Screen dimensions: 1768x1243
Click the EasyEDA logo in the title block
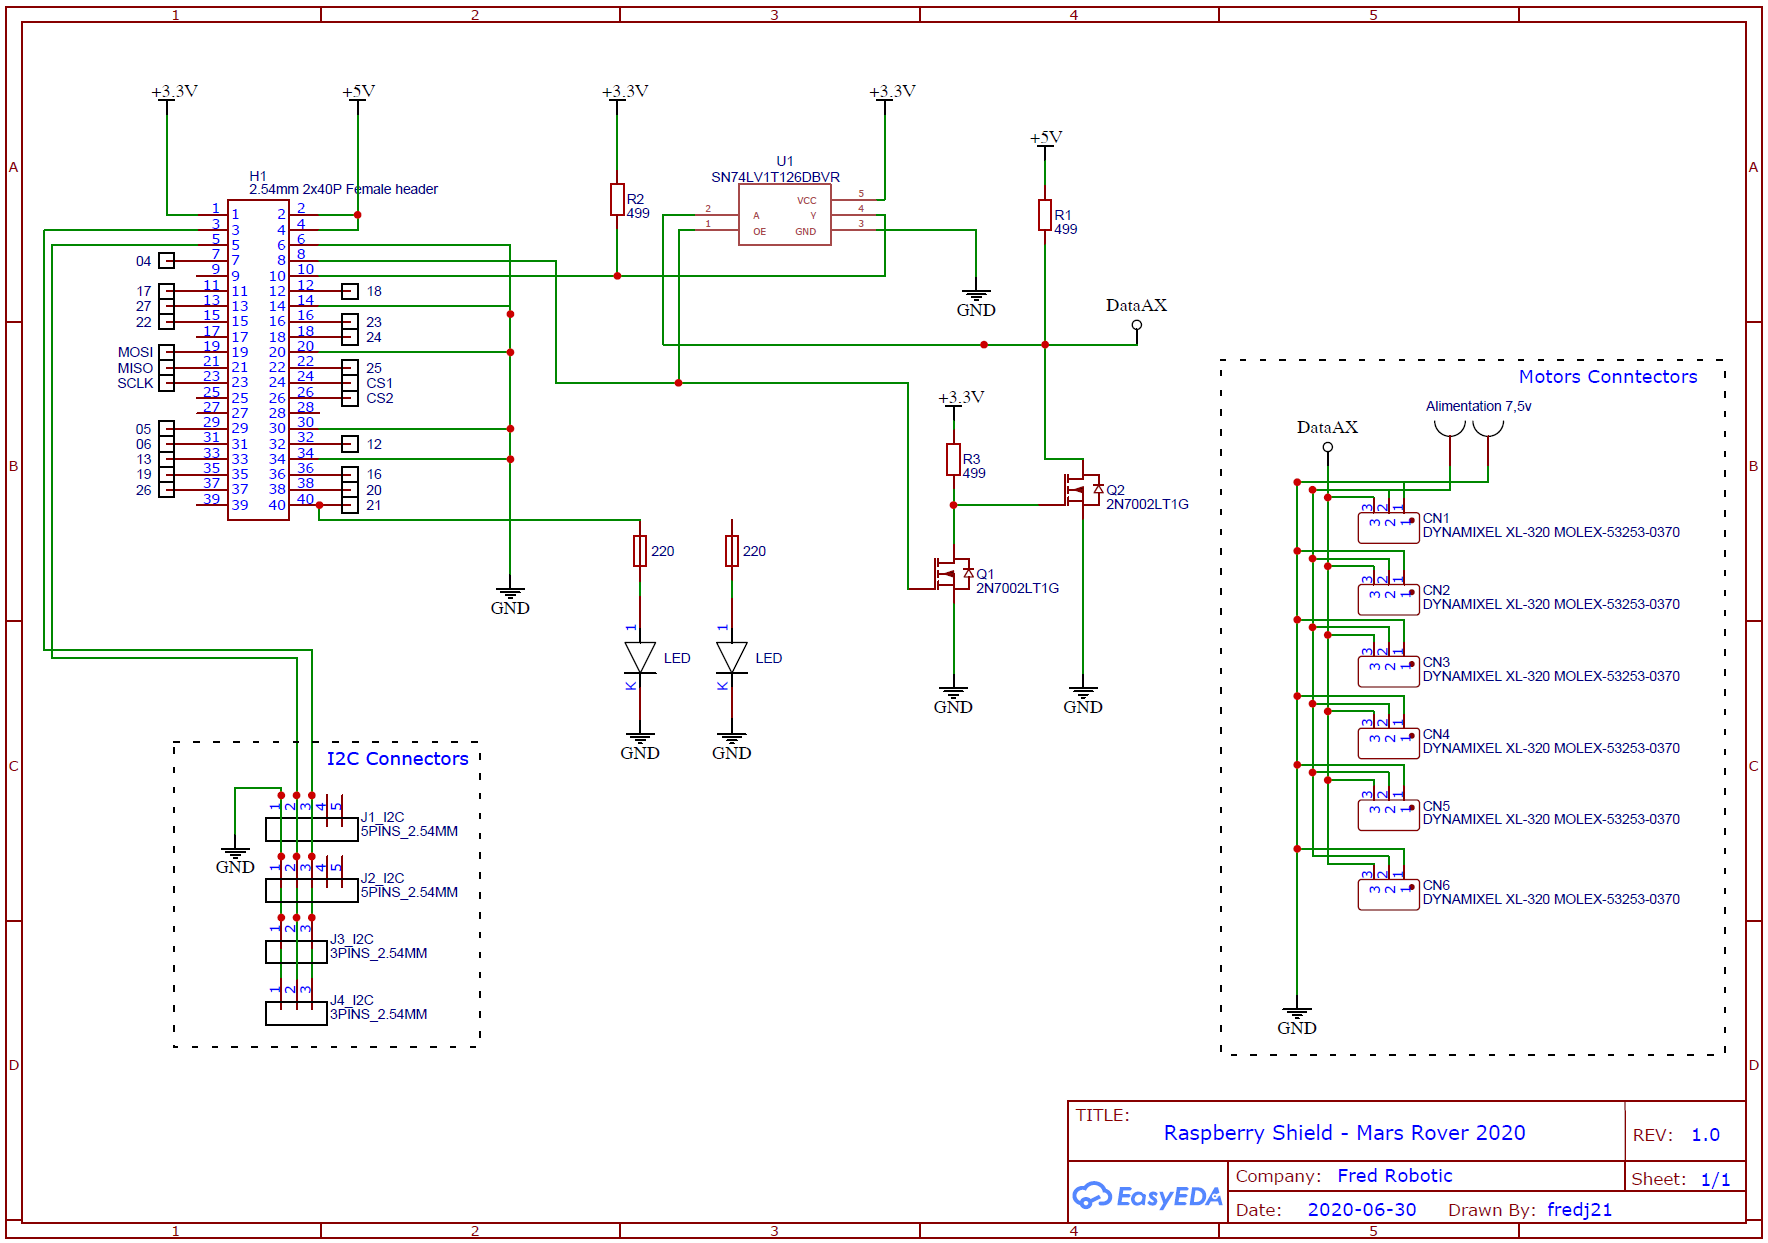pyautogui.click(x=1147, y=1195)
